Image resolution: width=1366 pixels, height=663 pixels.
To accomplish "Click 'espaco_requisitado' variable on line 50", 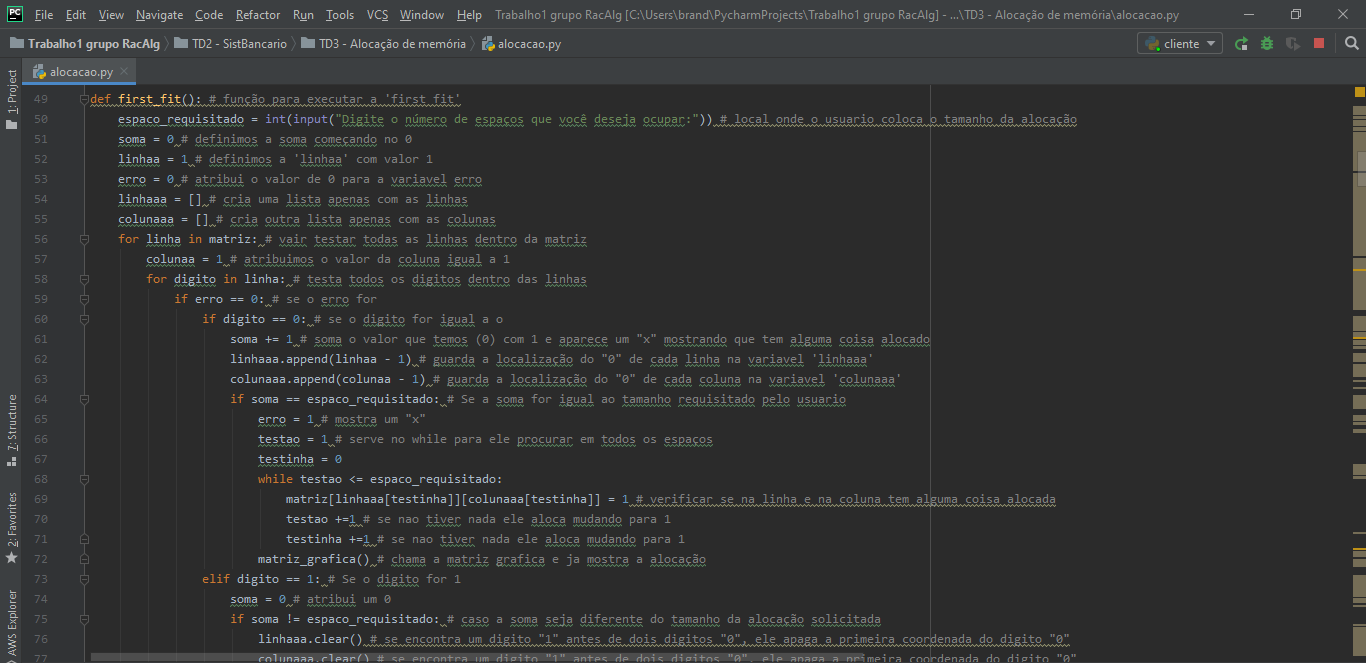I will coord(181,119).
